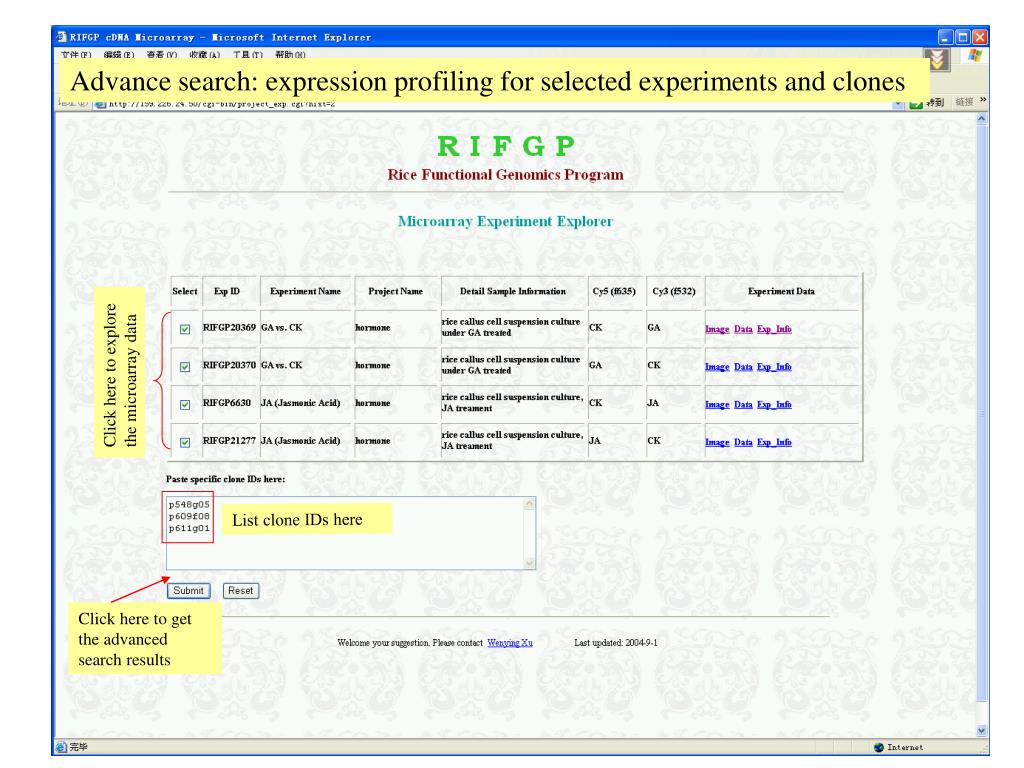This screenshot has height=768, width=1024.
Task: Click the Internet Explorer title bar icon
Action: click(x=61, y=37)
